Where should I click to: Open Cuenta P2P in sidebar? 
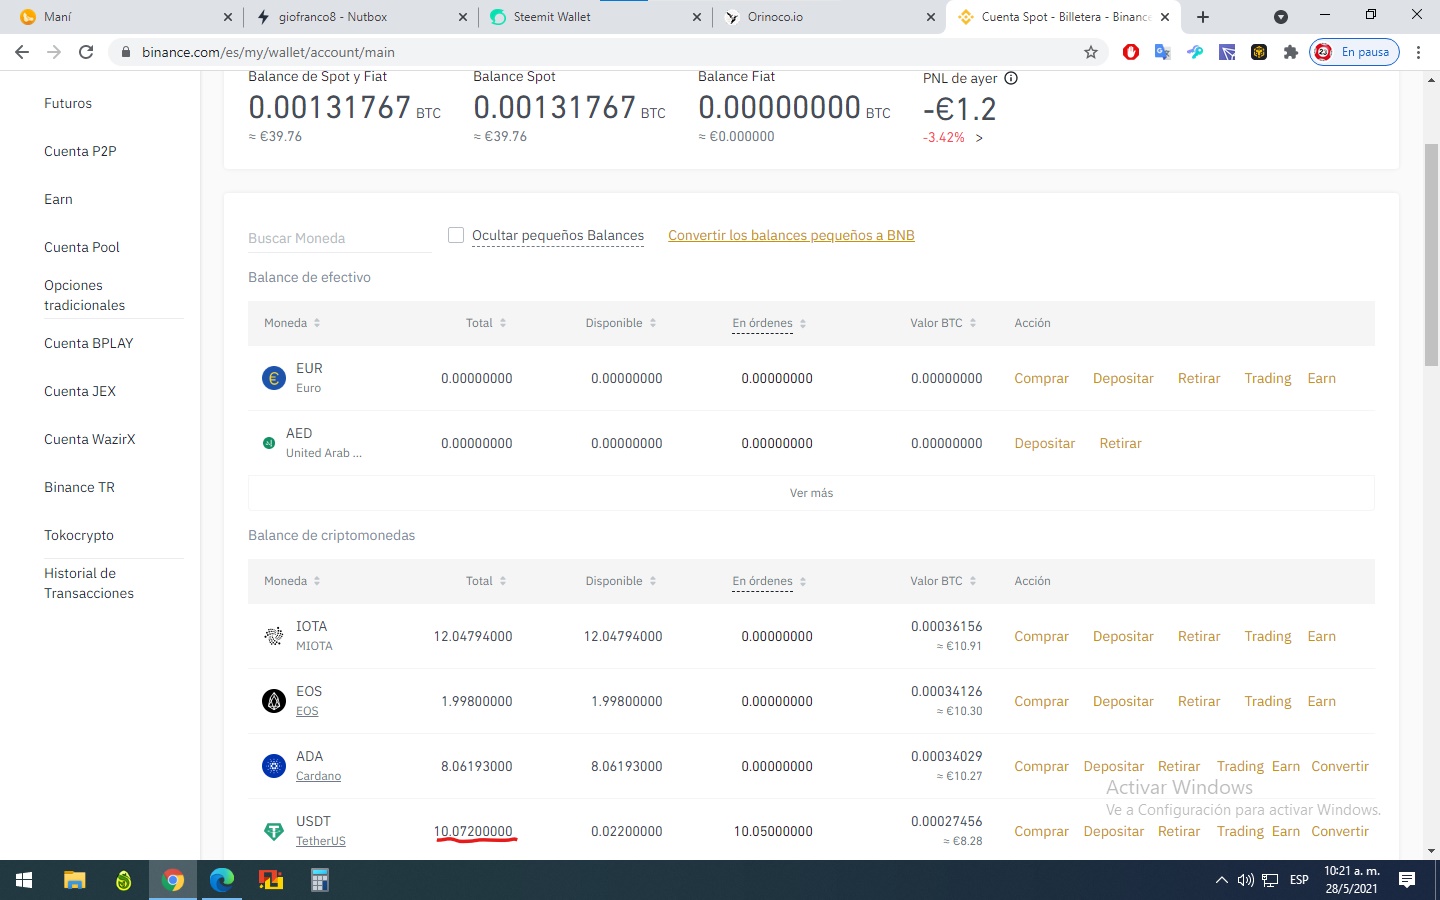pos(80,151)
